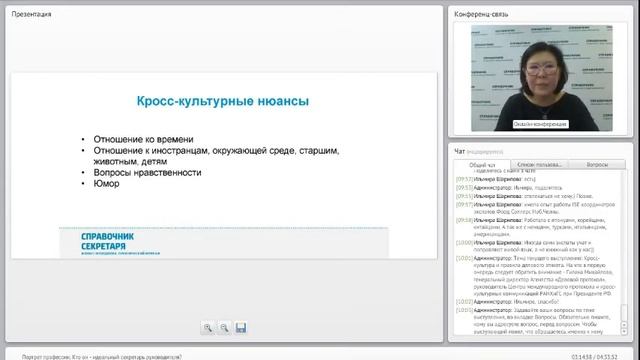Image resolution: width=640 pixels, height=360 pixels.
Task: Click the Конференц-связь panel title
Action: [x=481, y=14]
